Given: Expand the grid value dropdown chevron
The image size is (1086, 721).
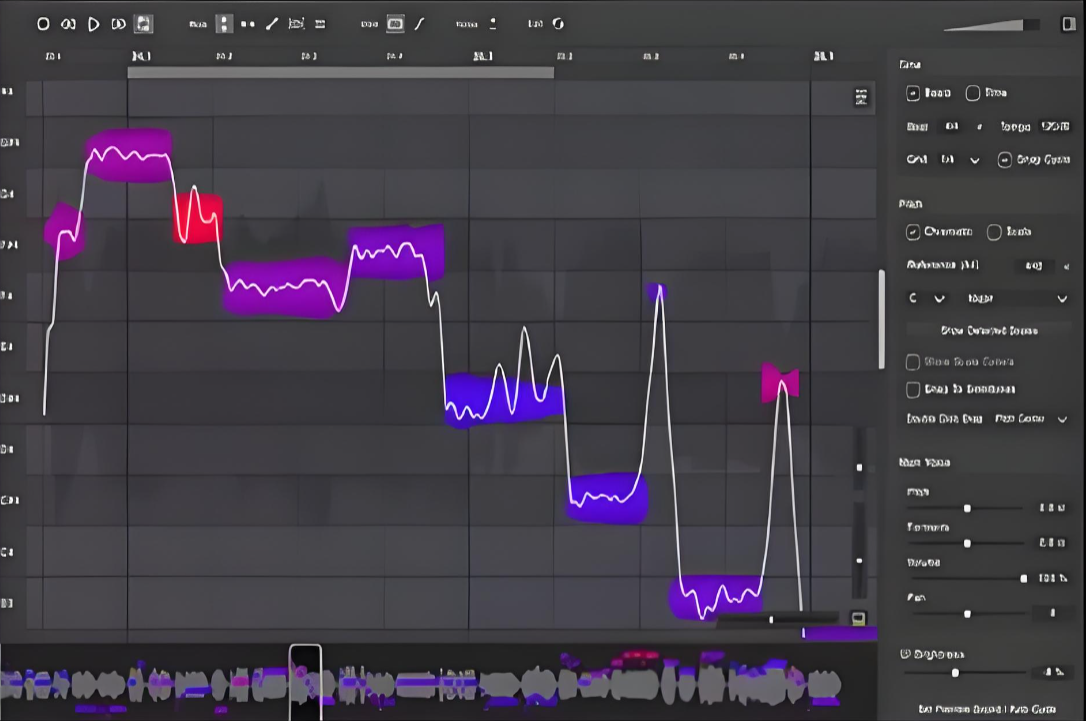Looking at the screenshot, I should click(x=974, y=160).
